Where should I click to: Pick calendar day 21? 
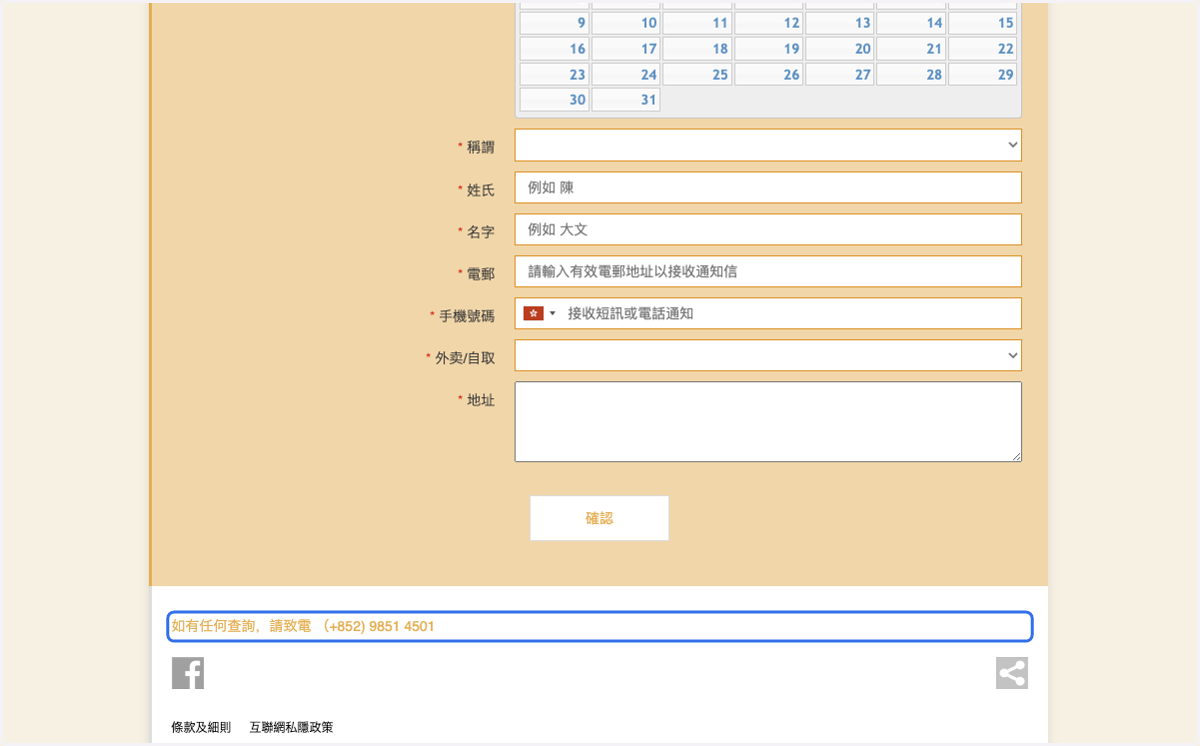(x=911, y=49)
